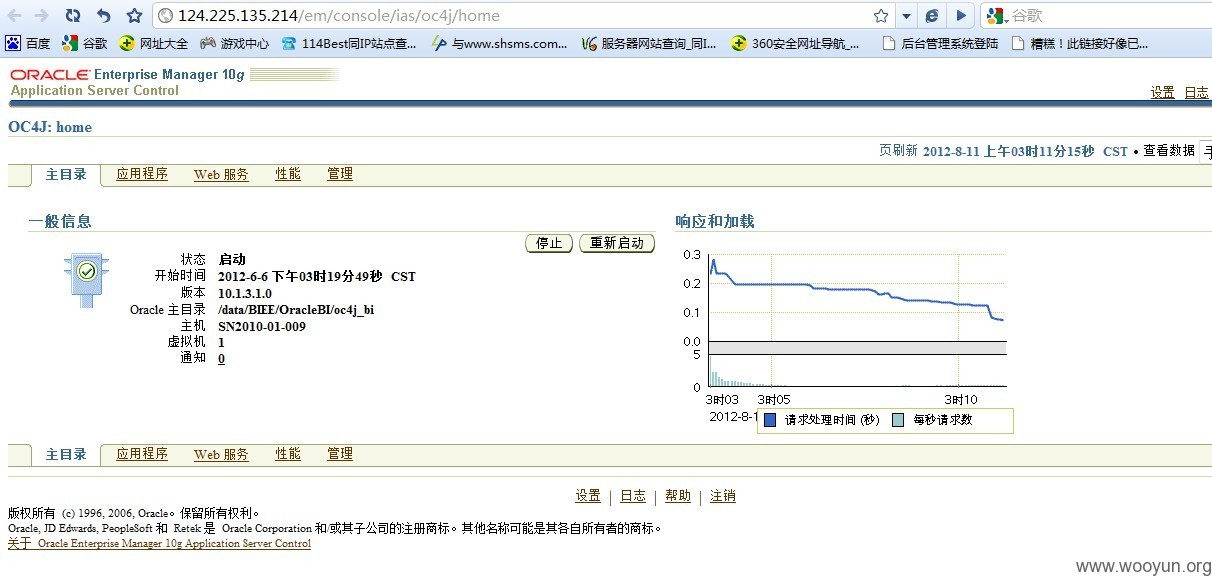The image size is (1212, 576).
Task: Open the 网址大全 bookmark
Action: pos(153,43)
